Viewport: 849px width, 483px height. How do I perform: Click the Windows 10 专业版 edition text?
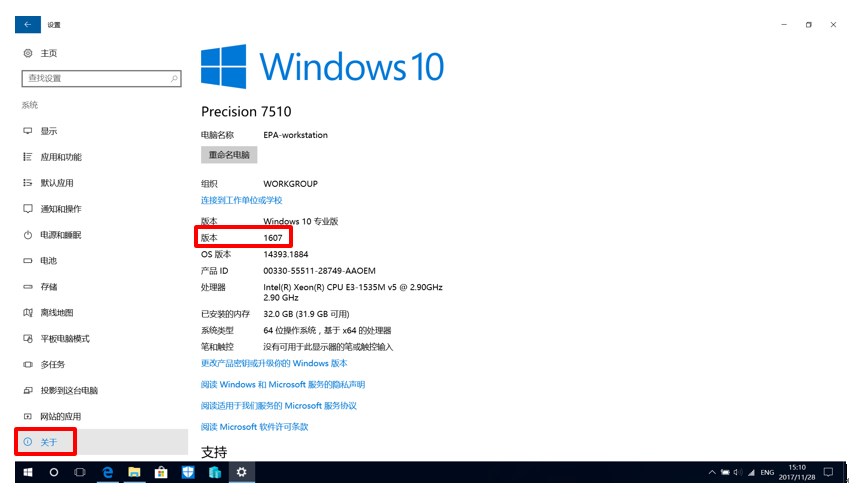[x=301, y=221]
